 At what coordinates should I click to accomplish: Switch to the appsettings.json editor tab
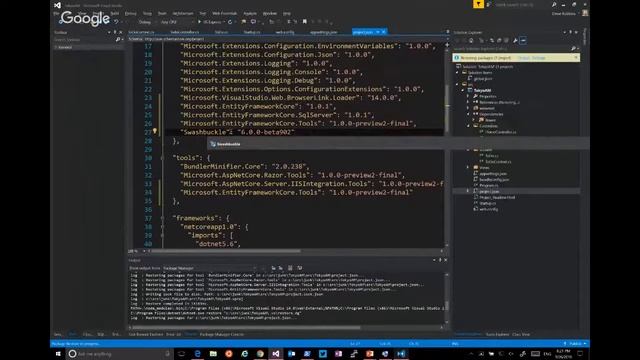coord(324,32)
